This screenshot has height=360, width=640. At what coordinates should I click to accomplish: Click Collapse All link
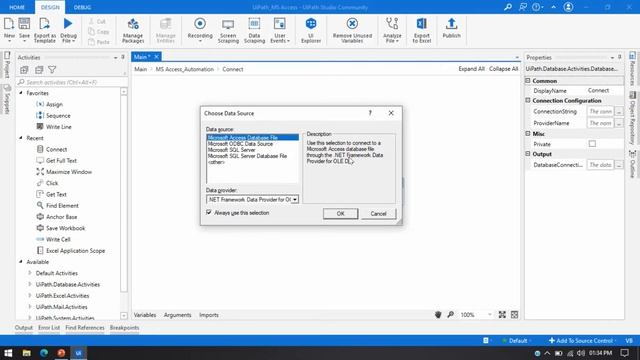click(x=503, y=69)
